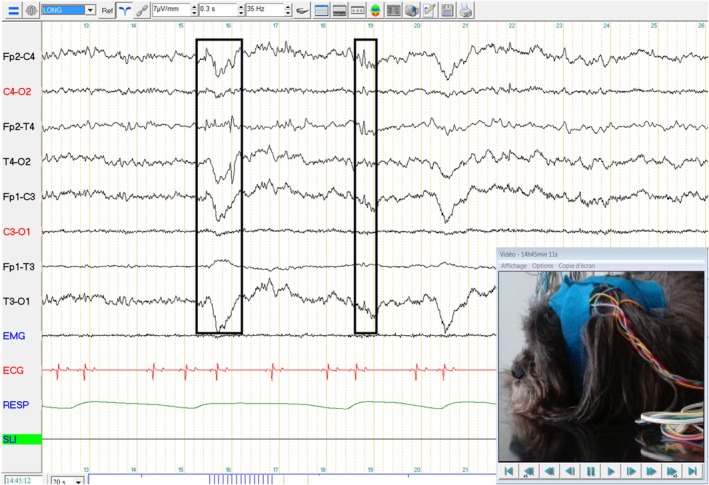Click the blue horizontal lines icon in toolbar
The image size is (709, 485).
[14, 10]
